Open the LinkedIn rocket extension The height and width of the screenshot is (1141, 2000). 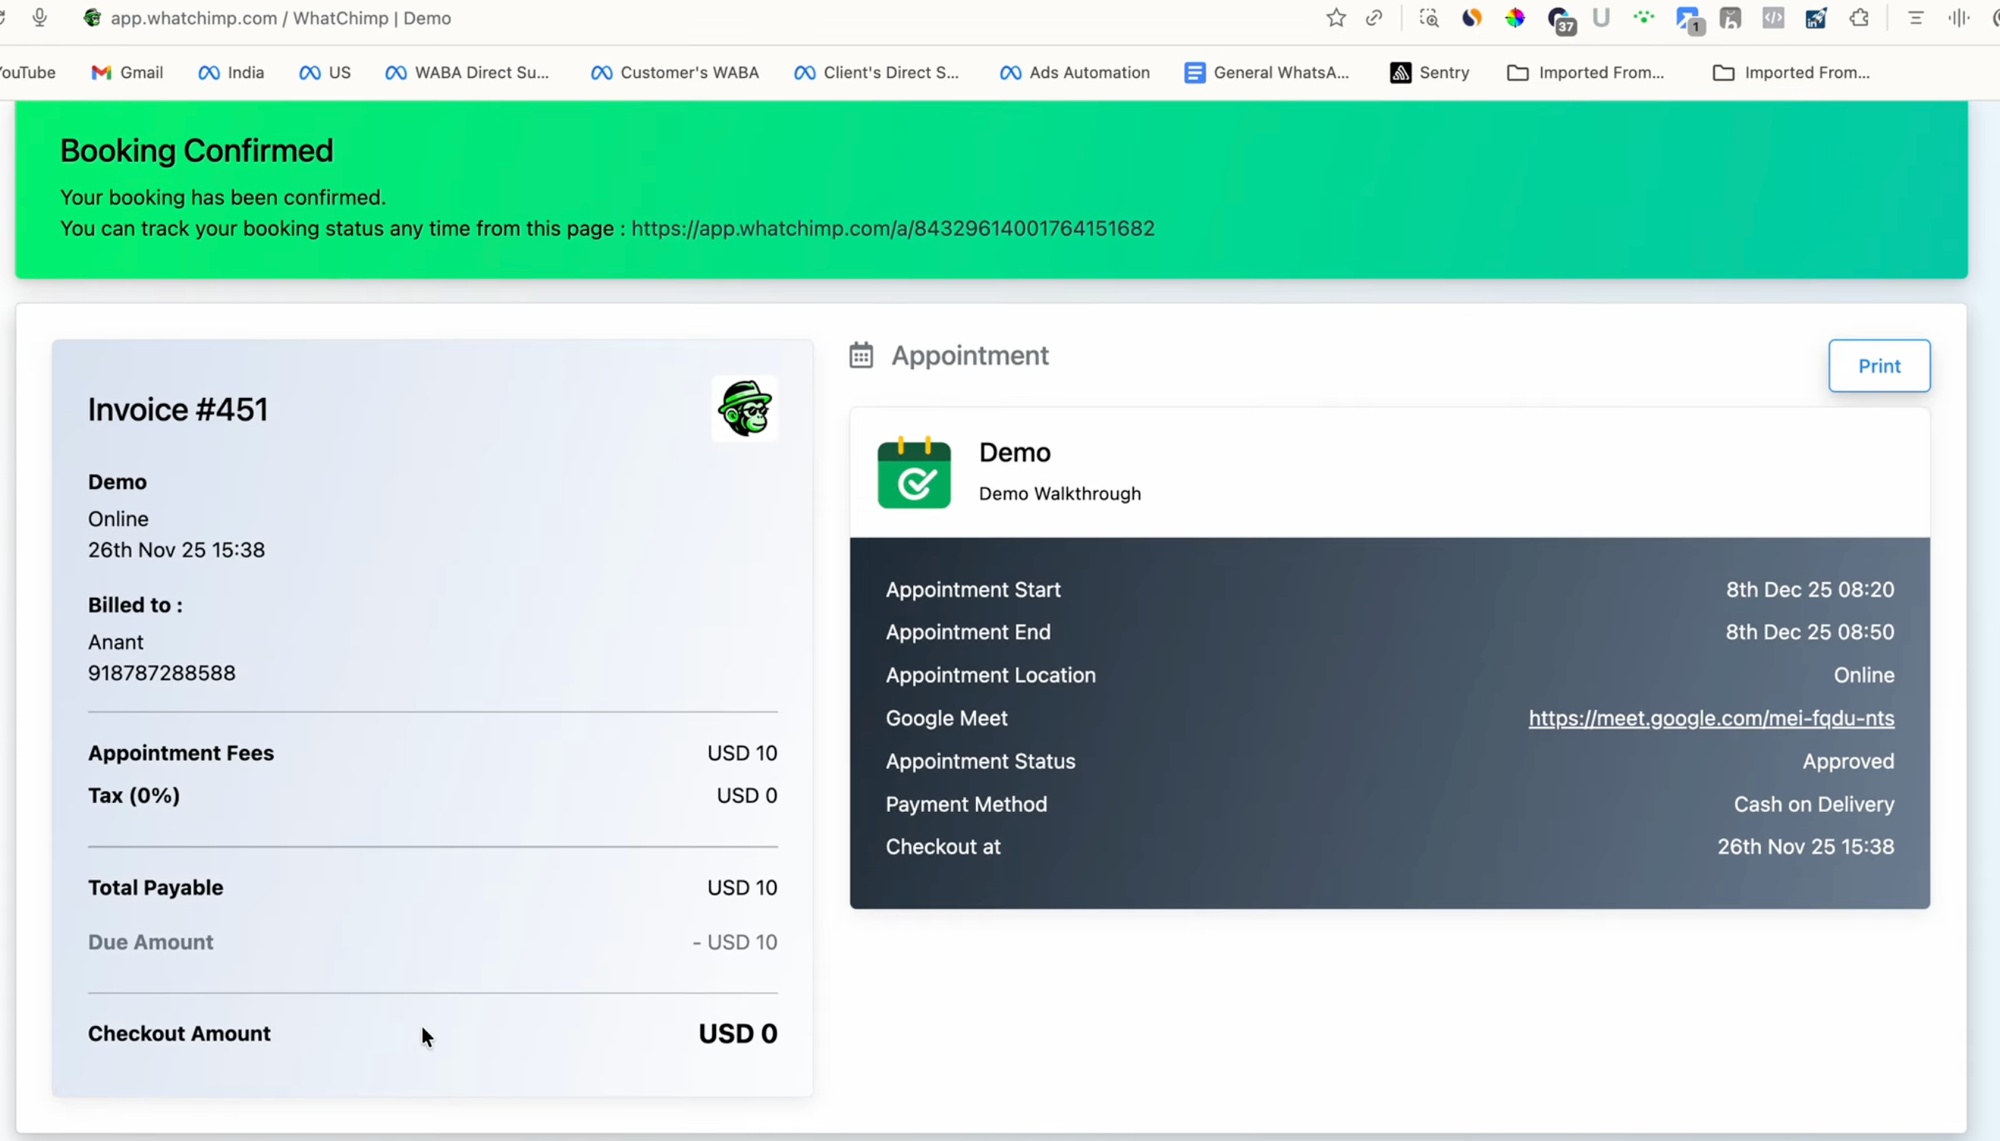(1816, 18)
